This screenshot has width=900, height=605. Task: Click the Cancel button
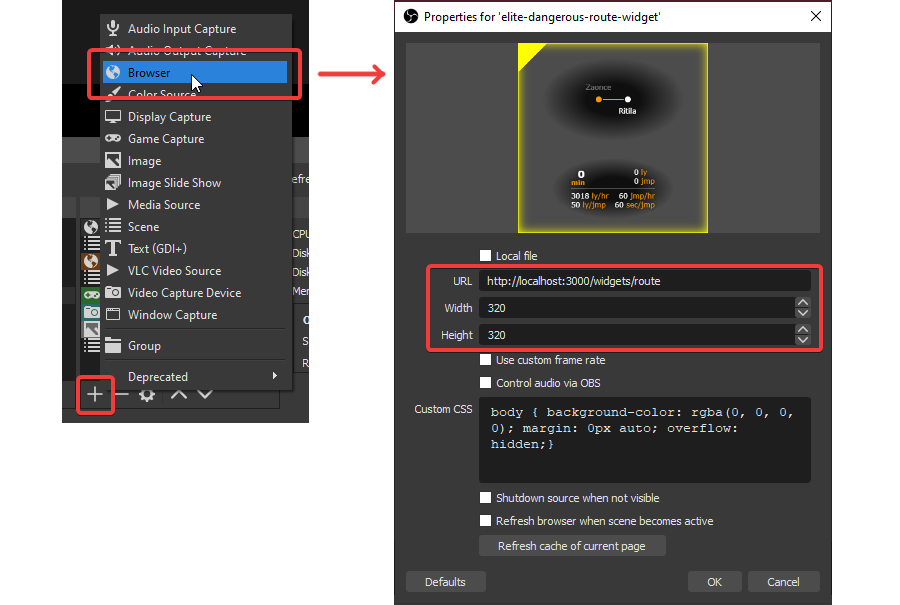click(x=783, y=581)
